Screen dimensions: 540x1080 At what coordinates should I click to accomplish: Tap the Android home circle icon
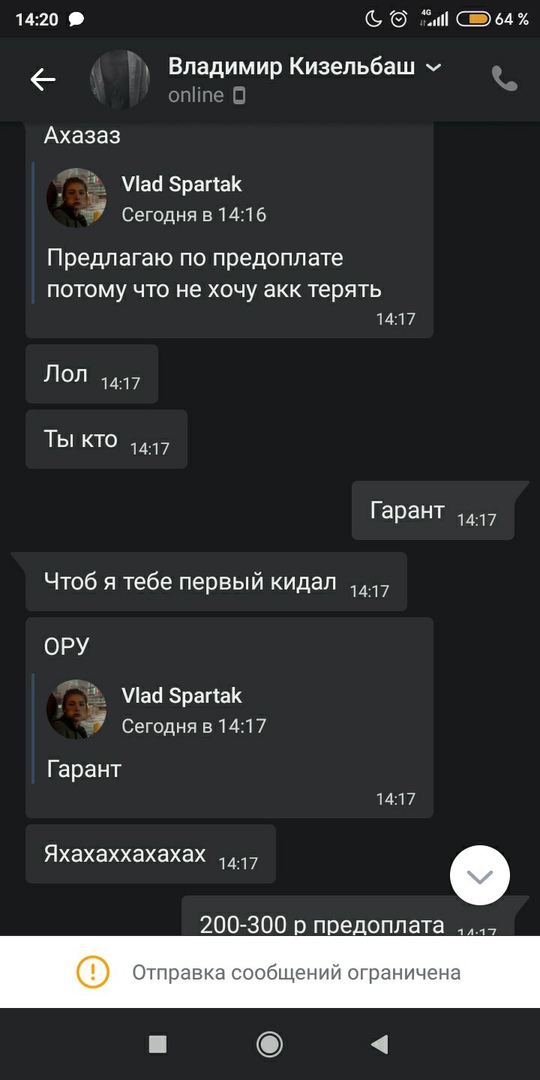[269, 1044]
